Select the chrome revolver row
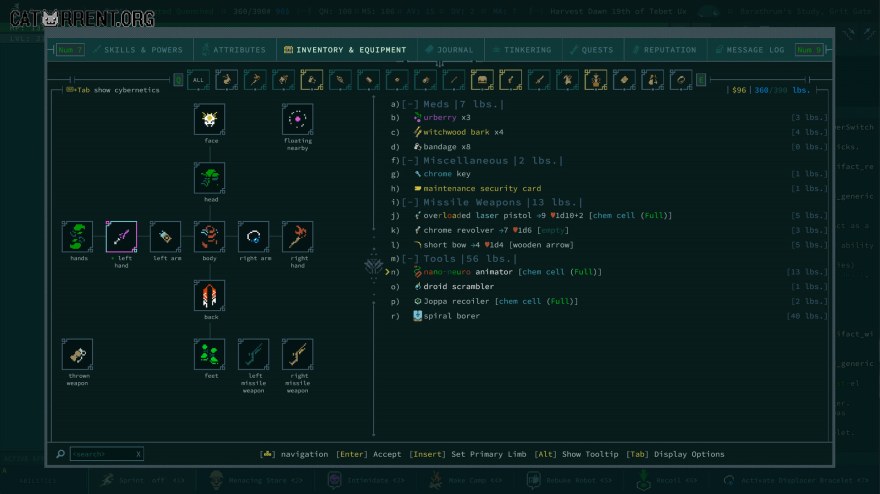Screen dimensions: 880x494 [x=609, y=230]
